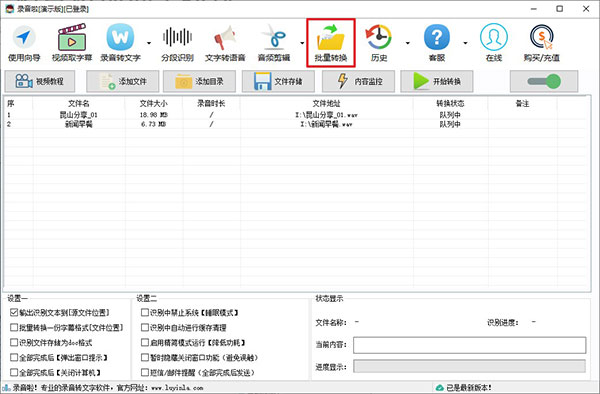
Task: Open the 文字转语音 text-to-speech megaphone icon
Action: pyautogui.click(x=225, y=43)
